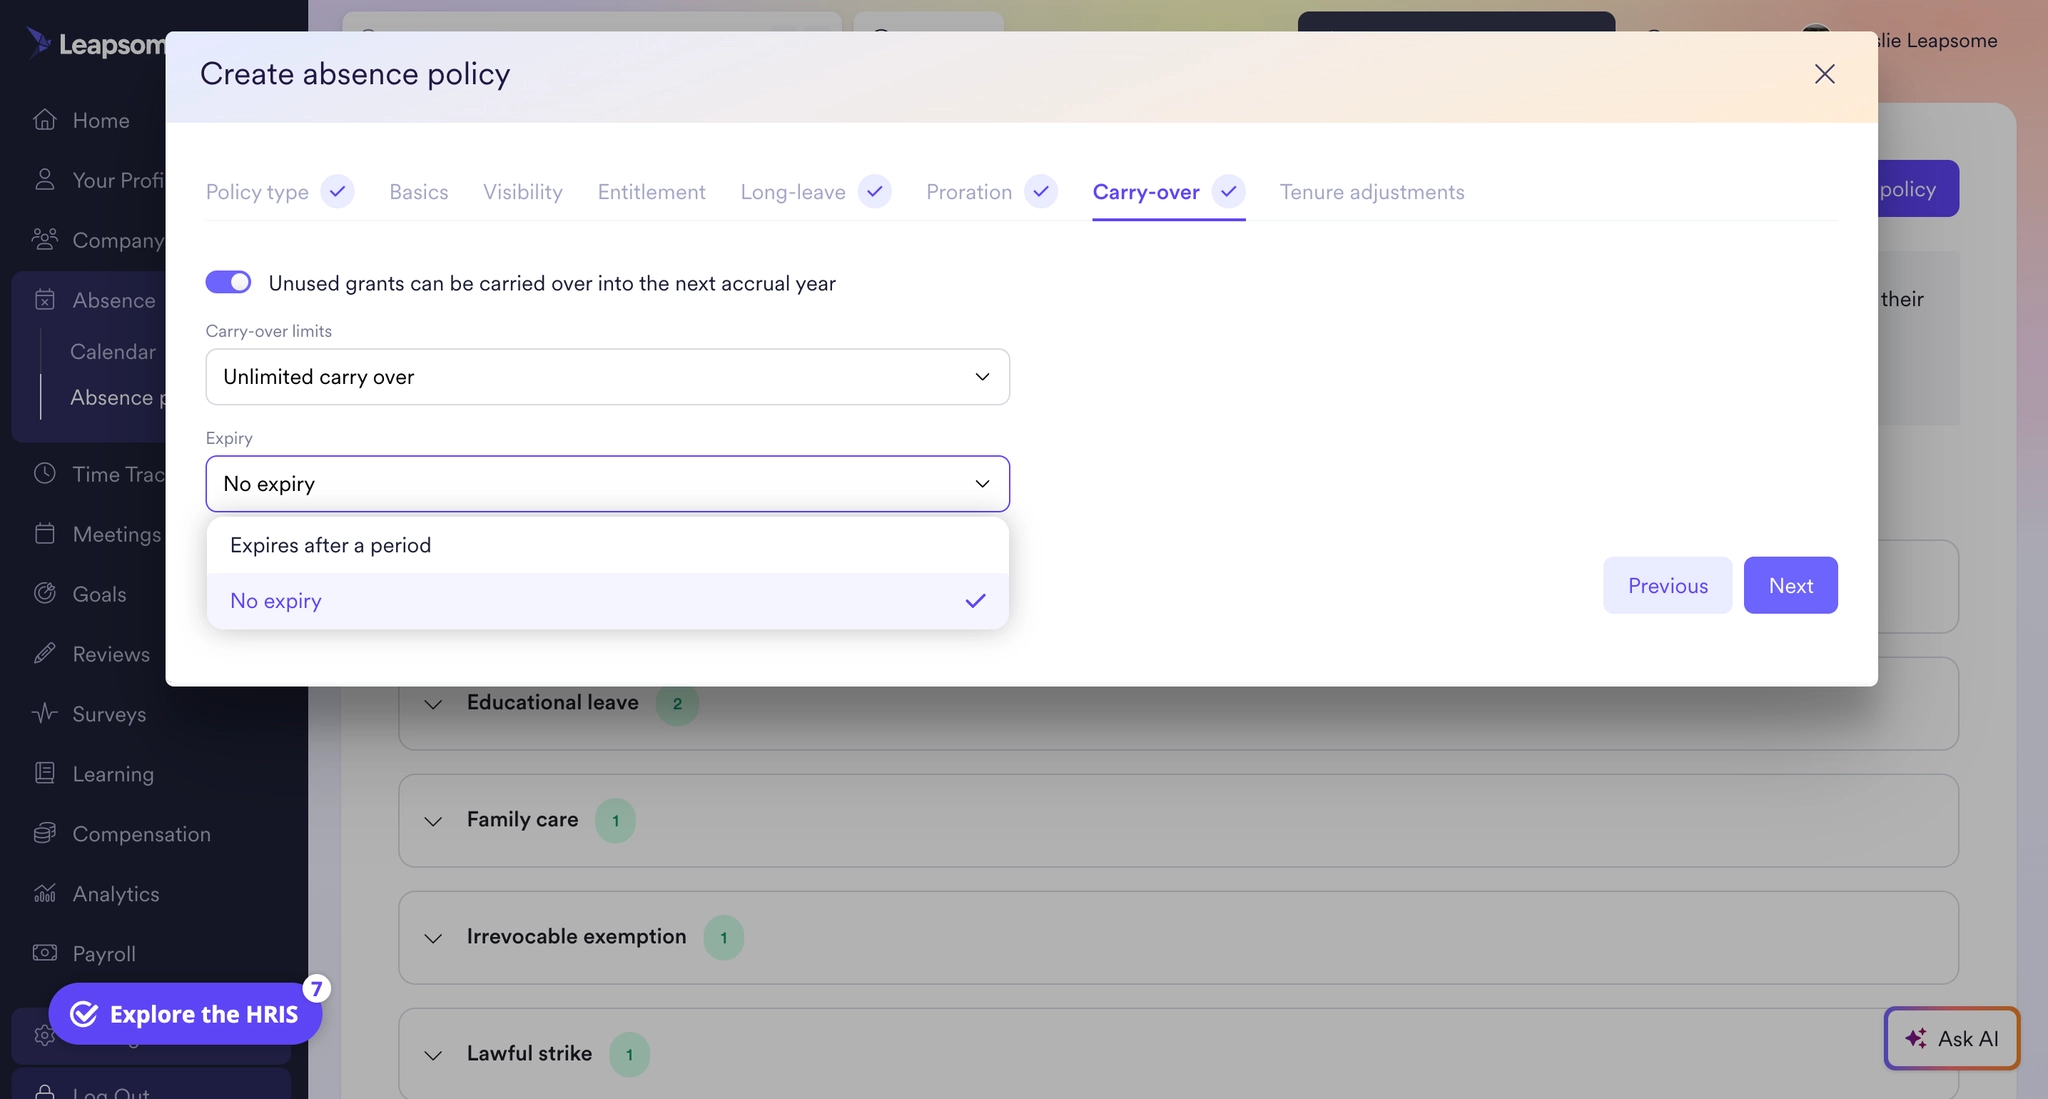Disable unused grants carry-over toggle

(x=228, y=282)
